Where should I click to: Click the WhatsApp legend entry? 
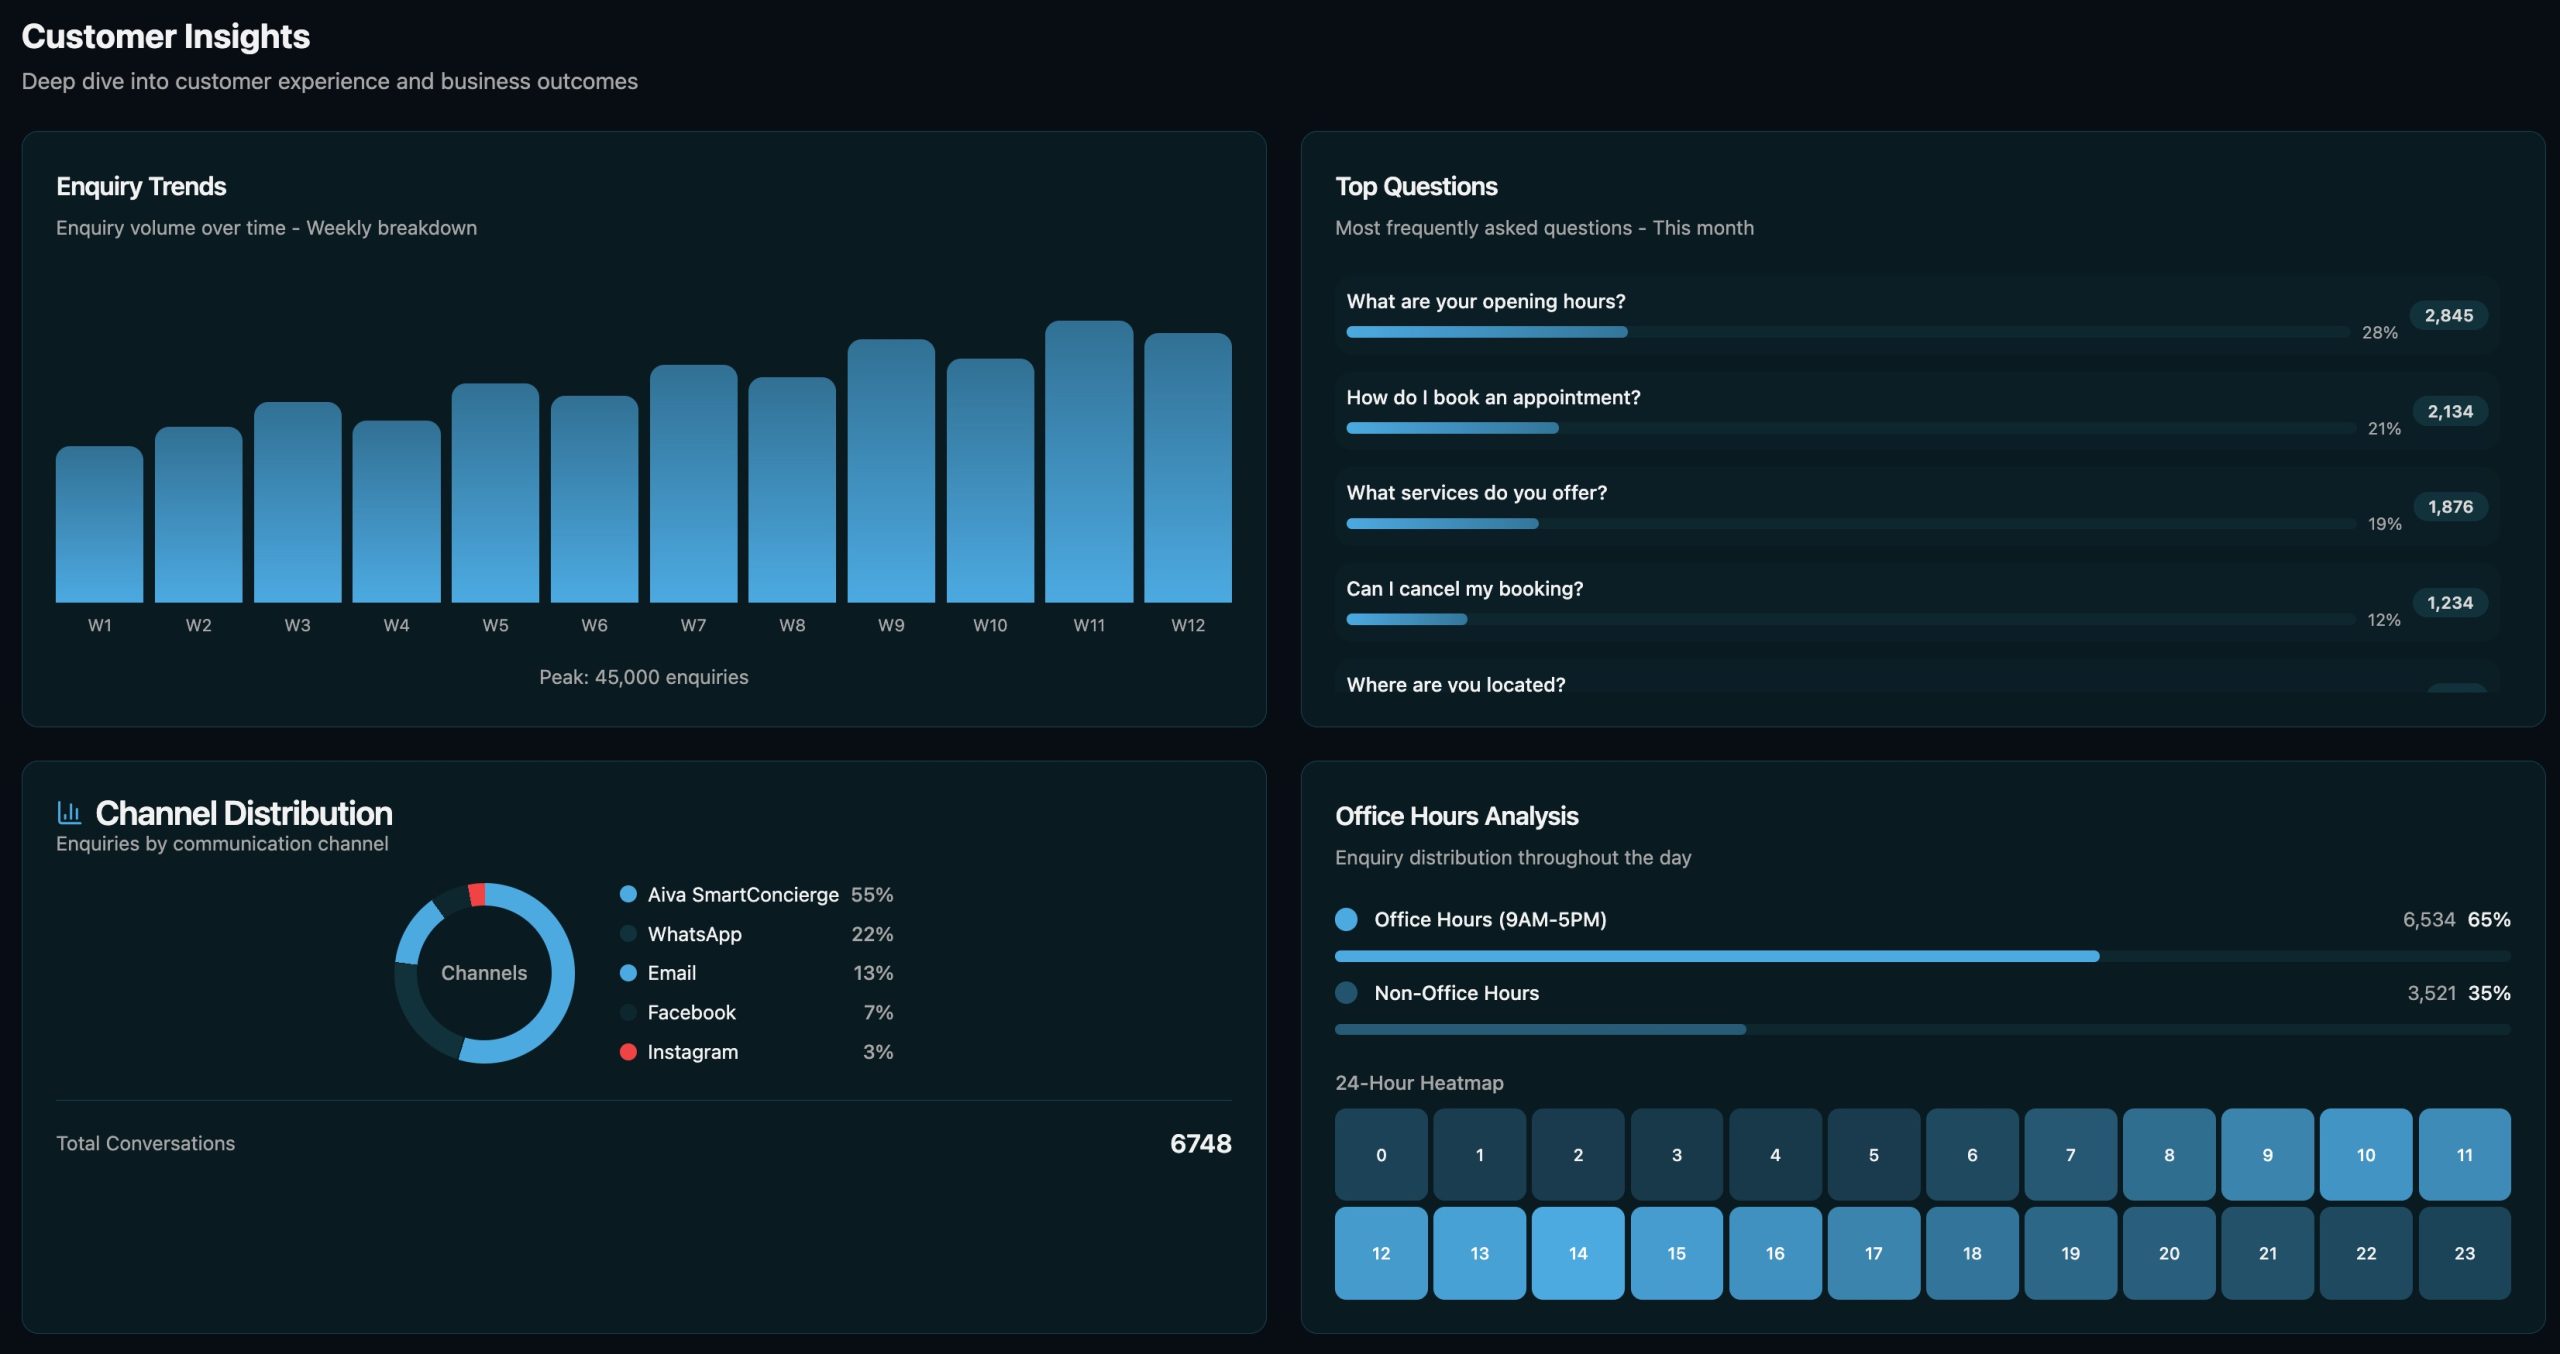694,934
